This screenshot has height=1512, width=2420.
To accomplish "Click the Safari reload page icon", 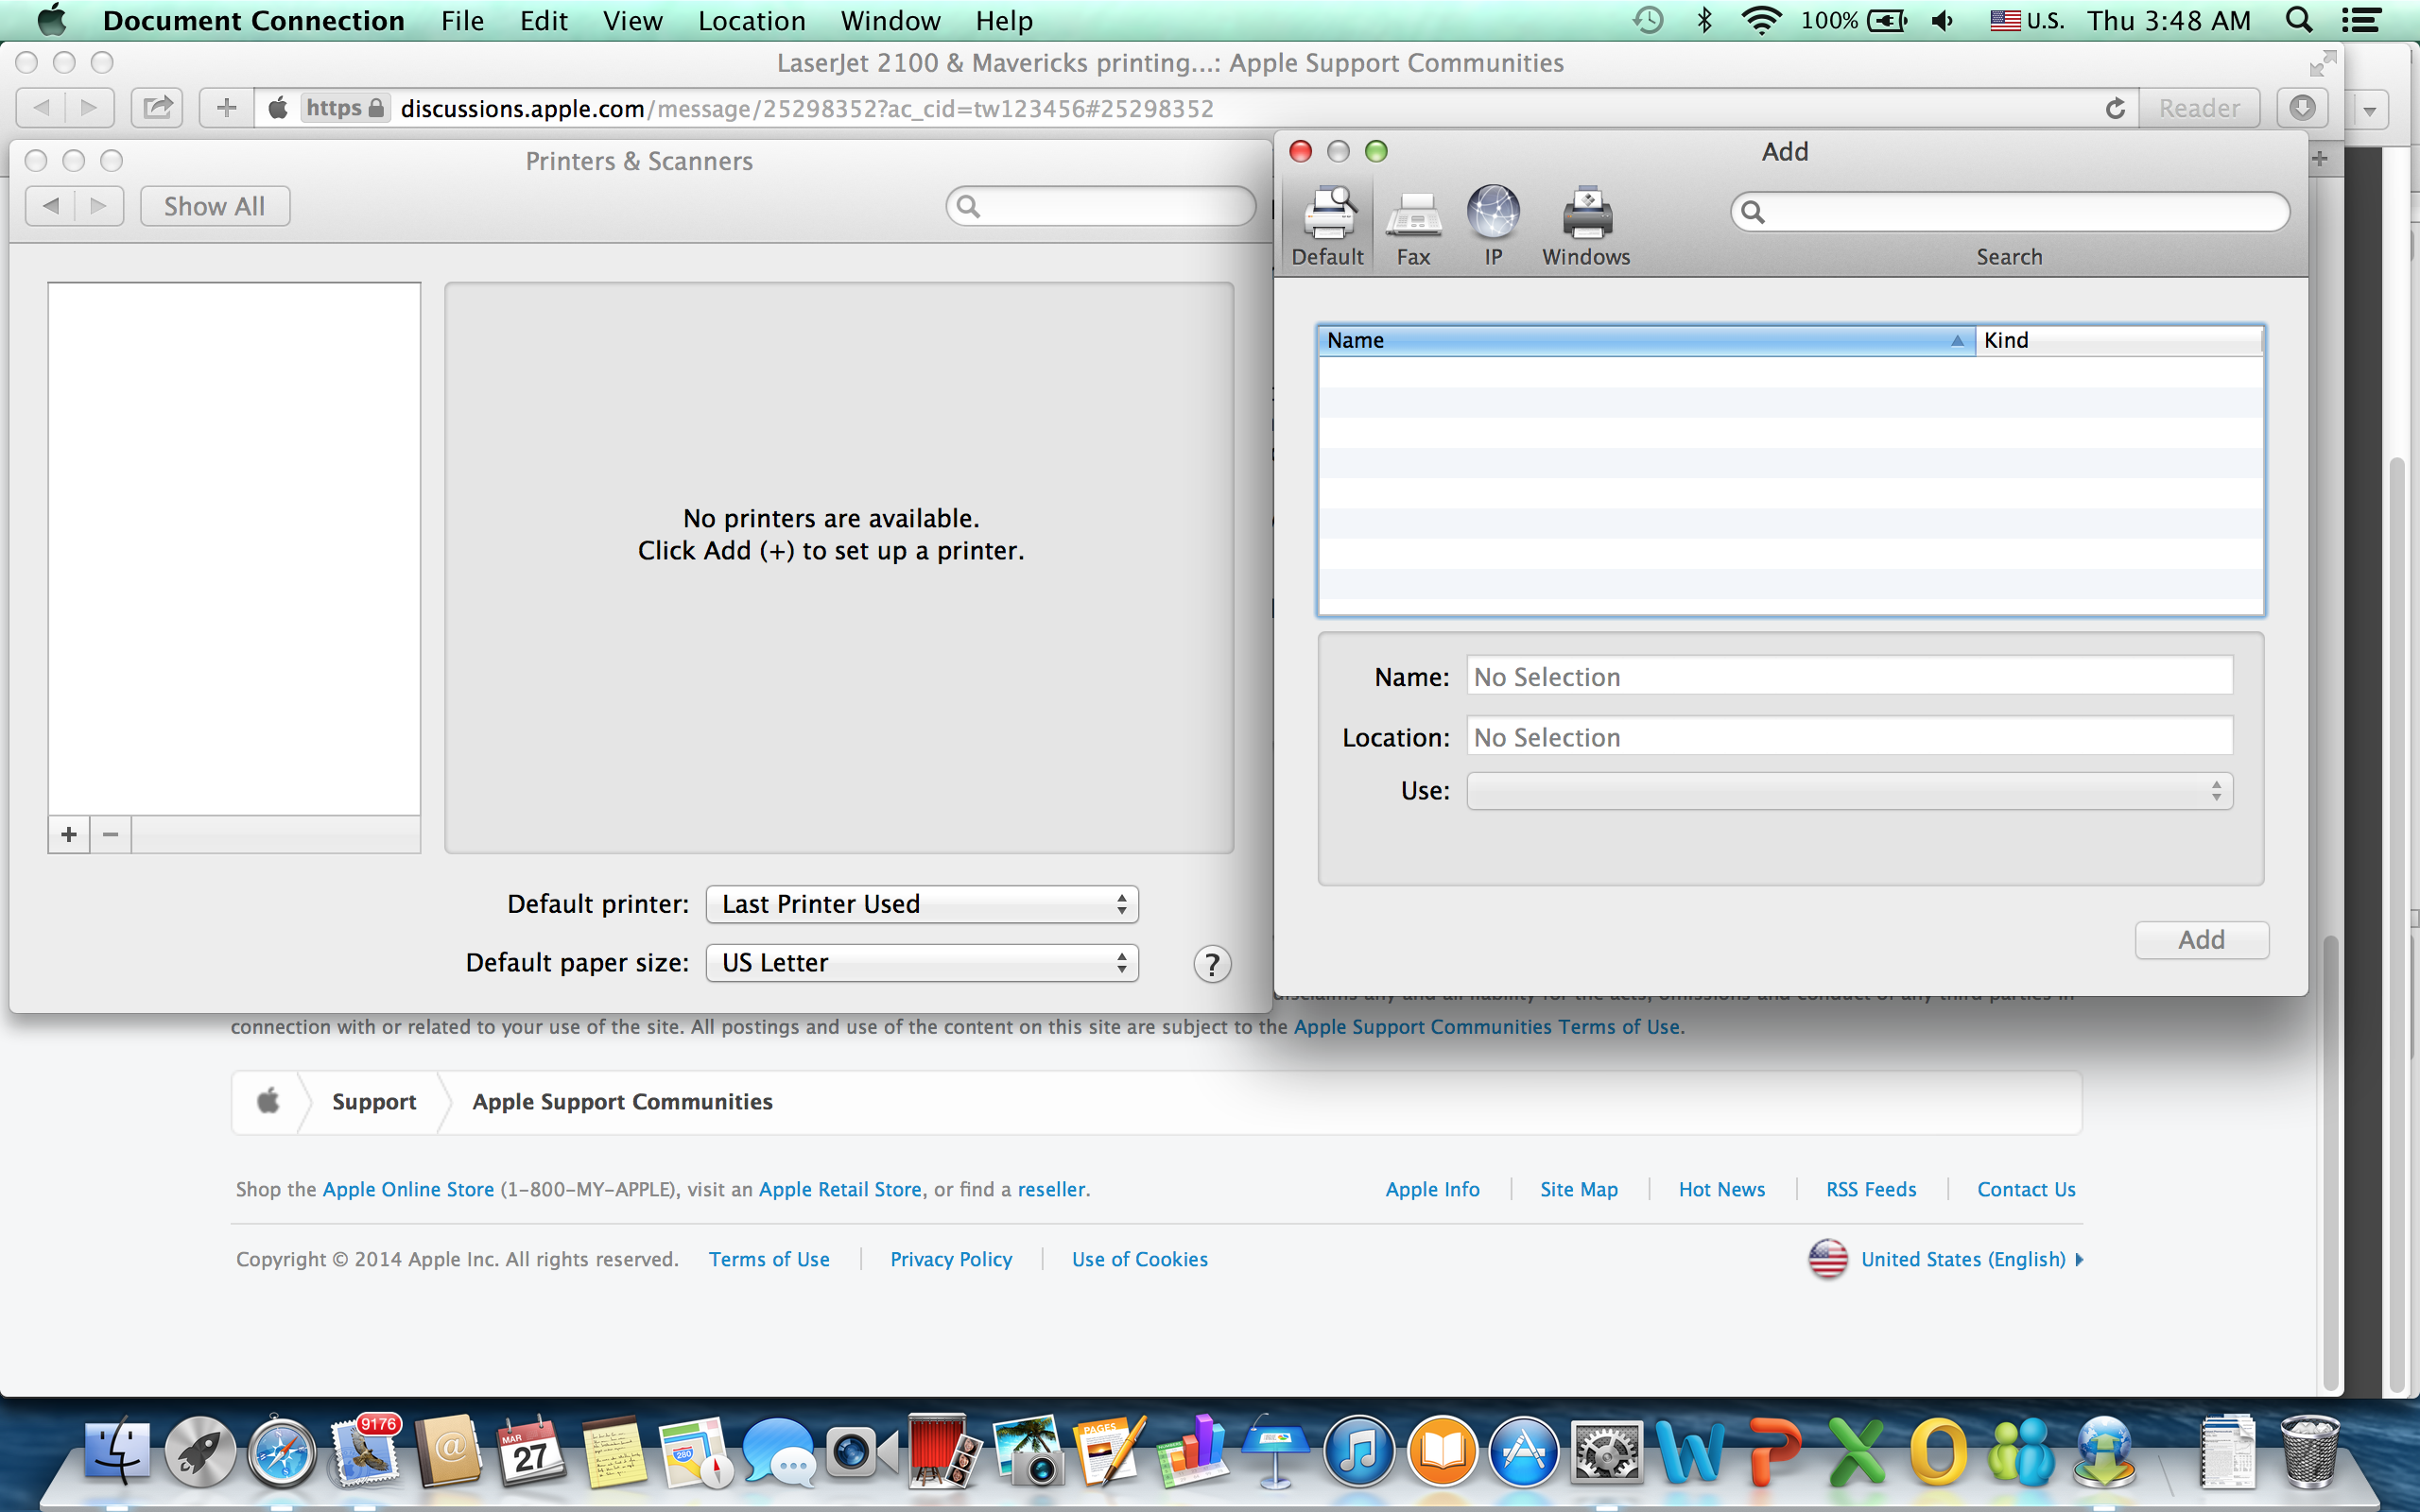I will click(2115, 108).
